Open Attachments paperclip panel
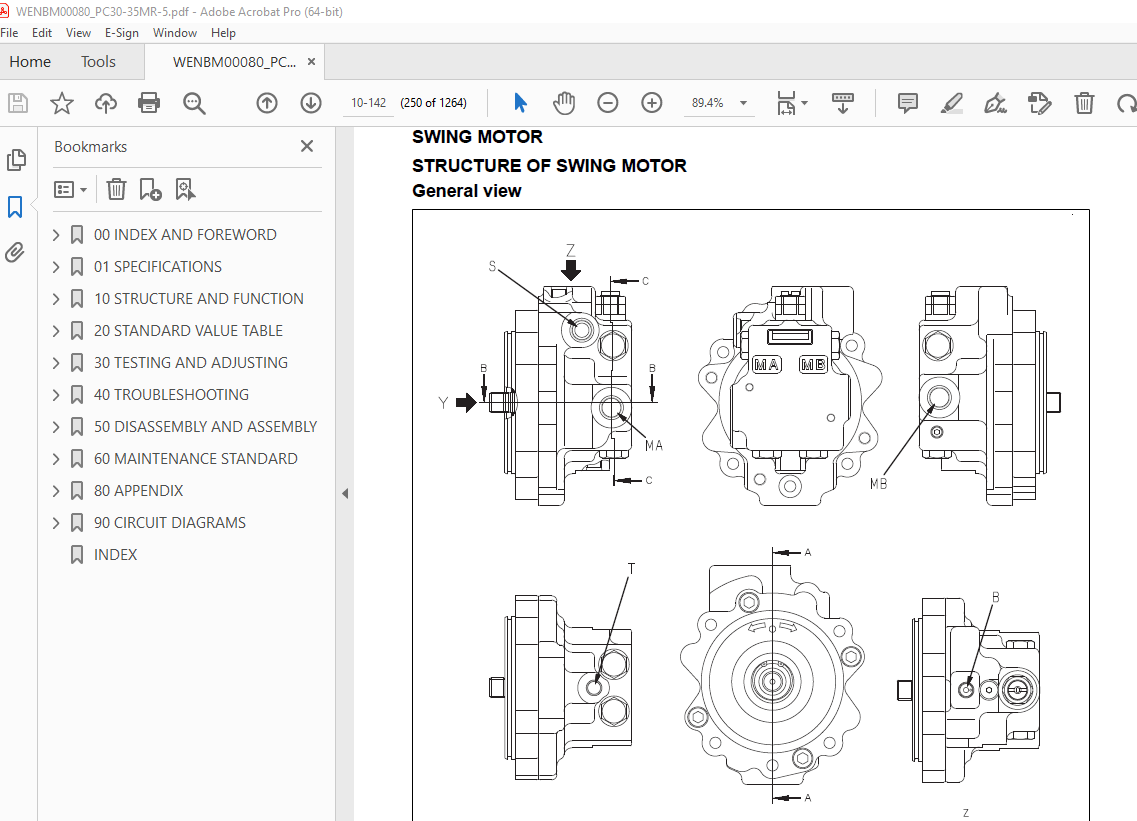Image resolution: width=1137 pixels, height=821 pixels. (x=15, y=252)
